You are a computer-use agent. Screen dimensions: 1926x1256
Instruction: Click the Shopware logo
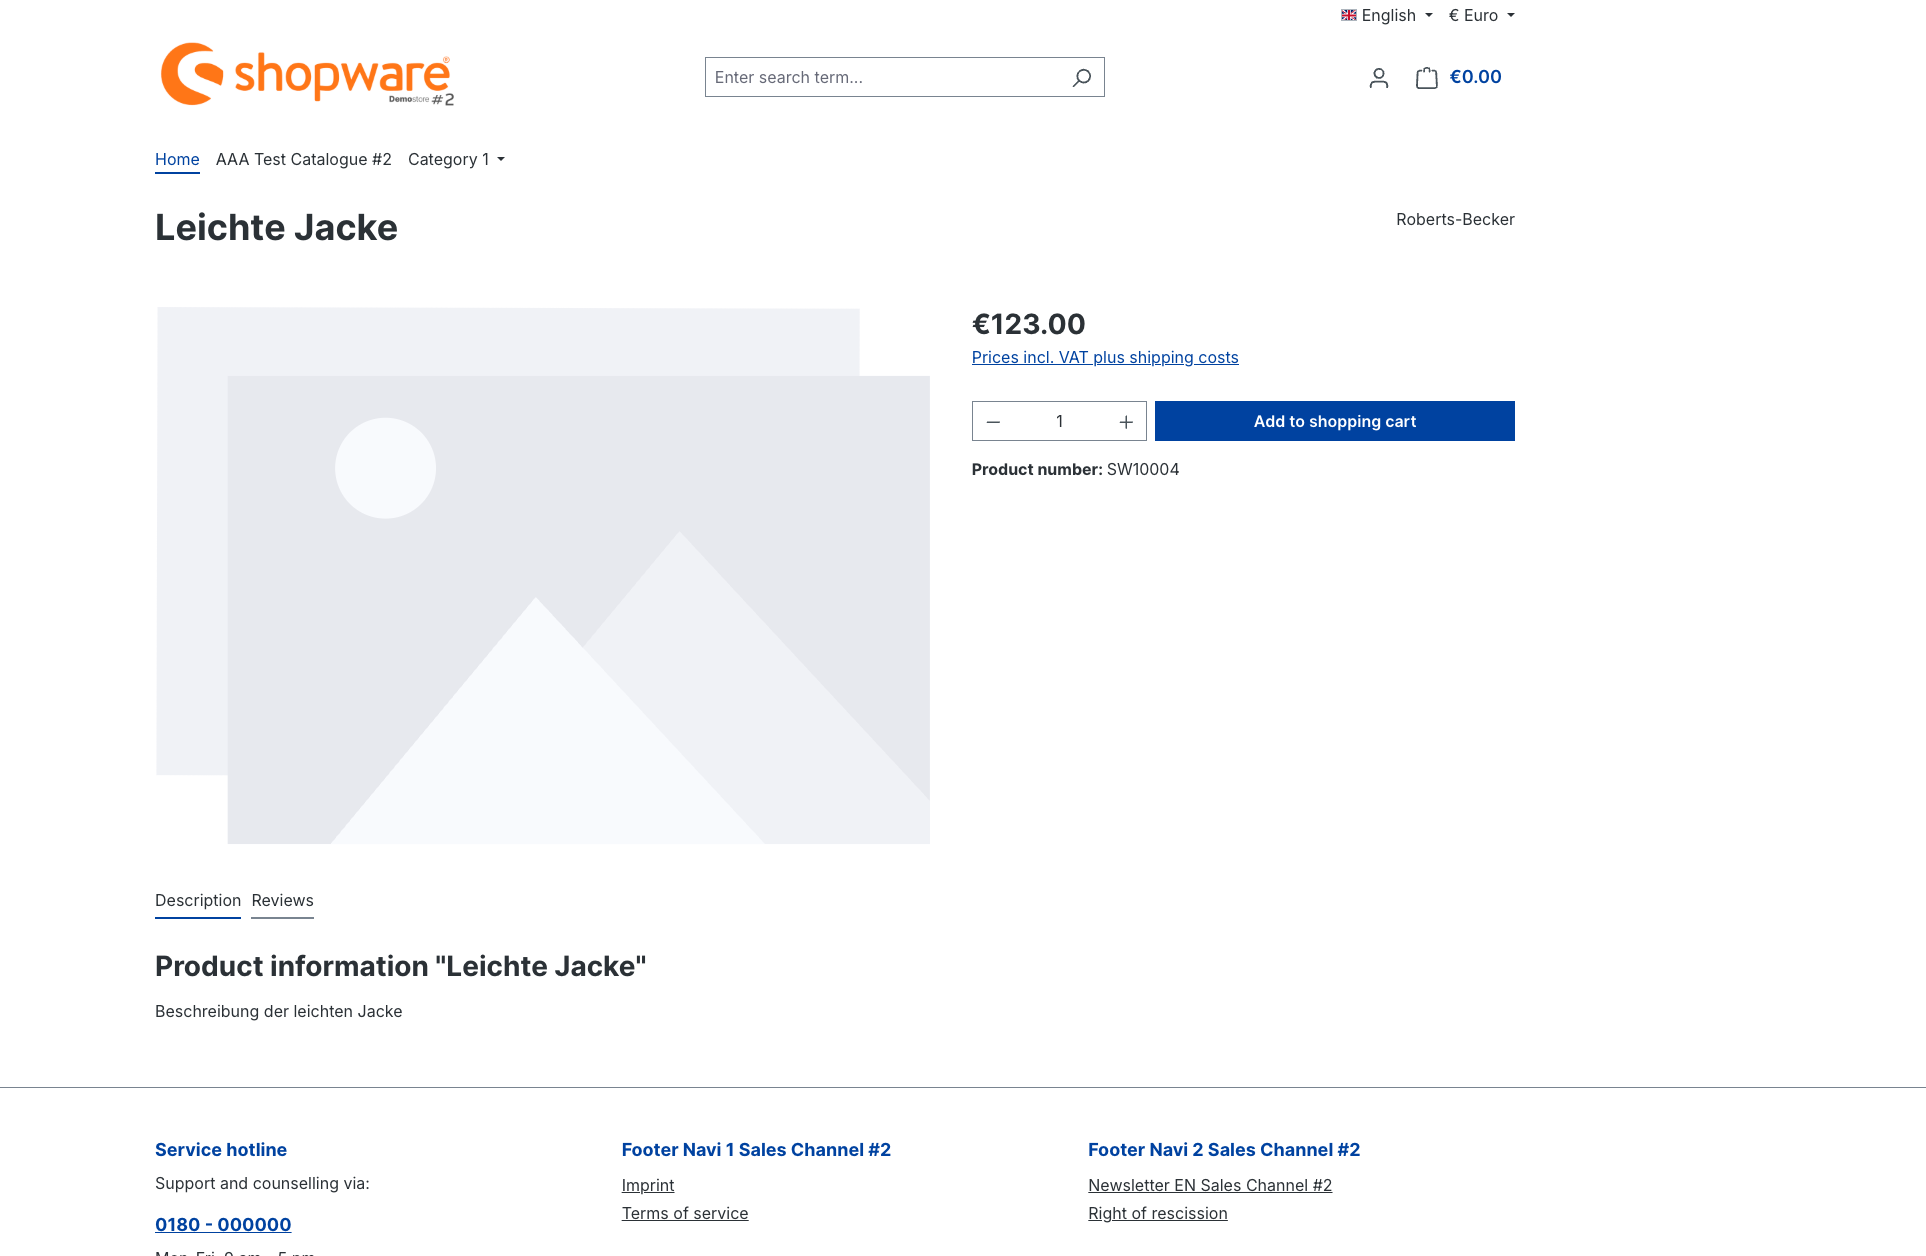point(307,74)
